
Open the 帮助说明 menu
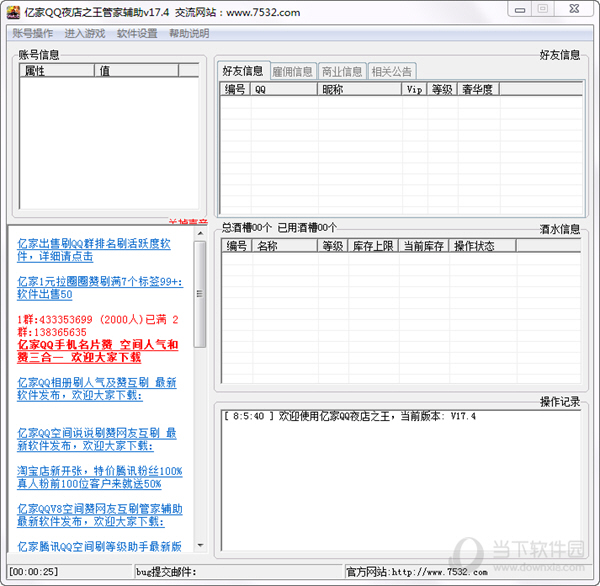(189, 33)
